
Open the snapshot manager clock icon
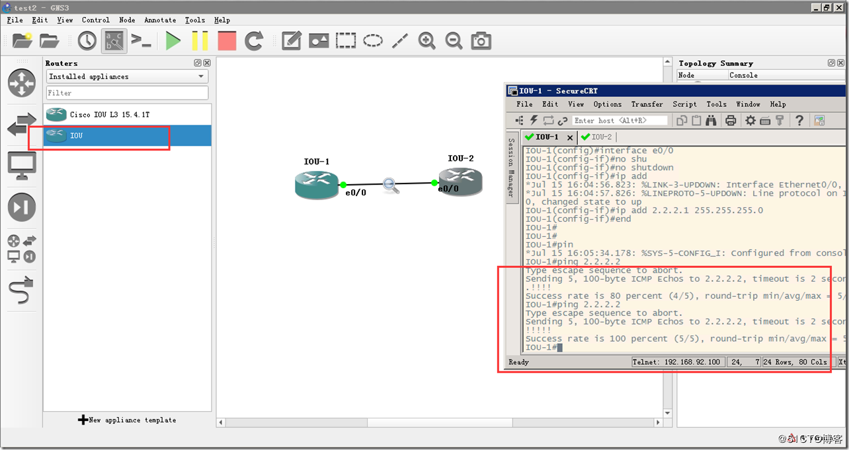(87, 41)
